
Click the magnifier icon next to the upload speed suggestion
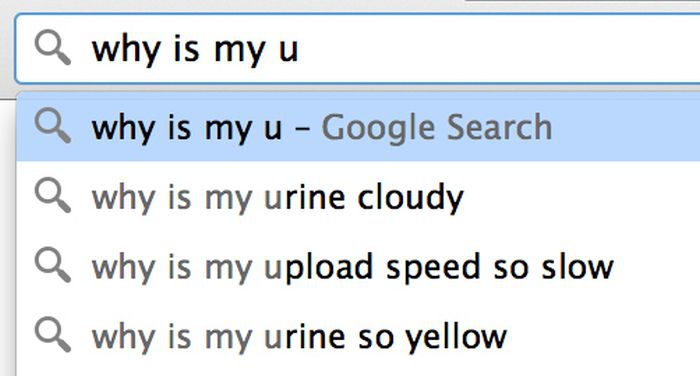tap(53, 265)
